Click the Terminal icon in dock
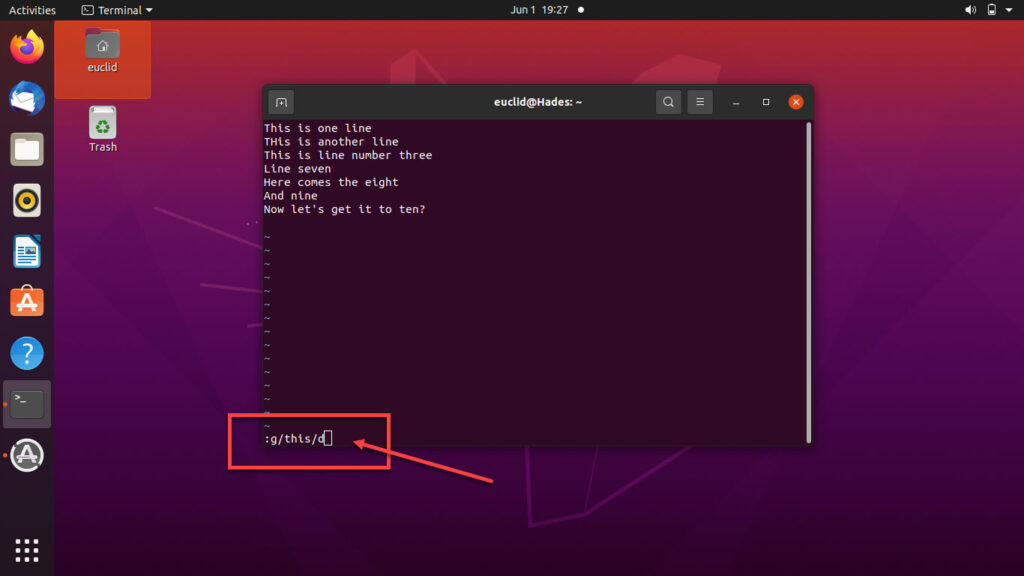This screenshot has height=576, width=1024. click(x=27, y=404)
